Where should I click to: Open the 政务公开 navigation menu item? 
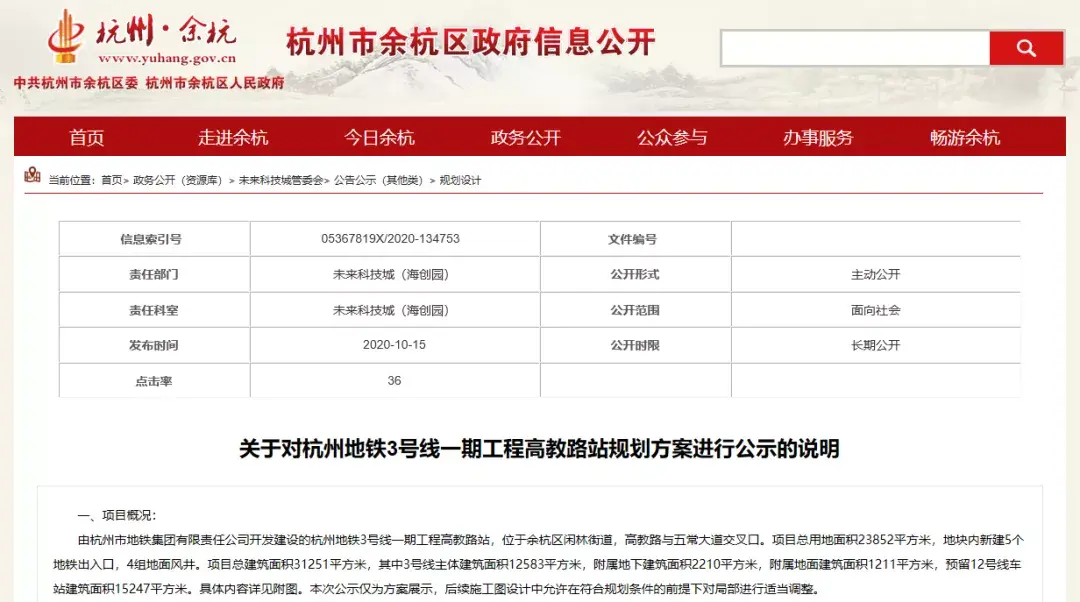pyautogui.click(x=526, y=138)
